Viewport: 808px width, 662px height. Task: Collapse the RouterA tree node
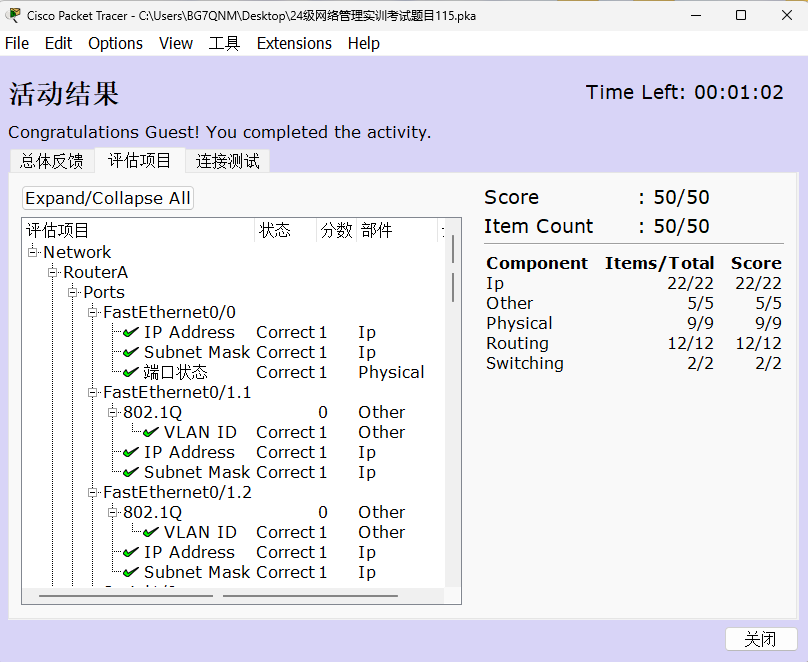point(53,272)
